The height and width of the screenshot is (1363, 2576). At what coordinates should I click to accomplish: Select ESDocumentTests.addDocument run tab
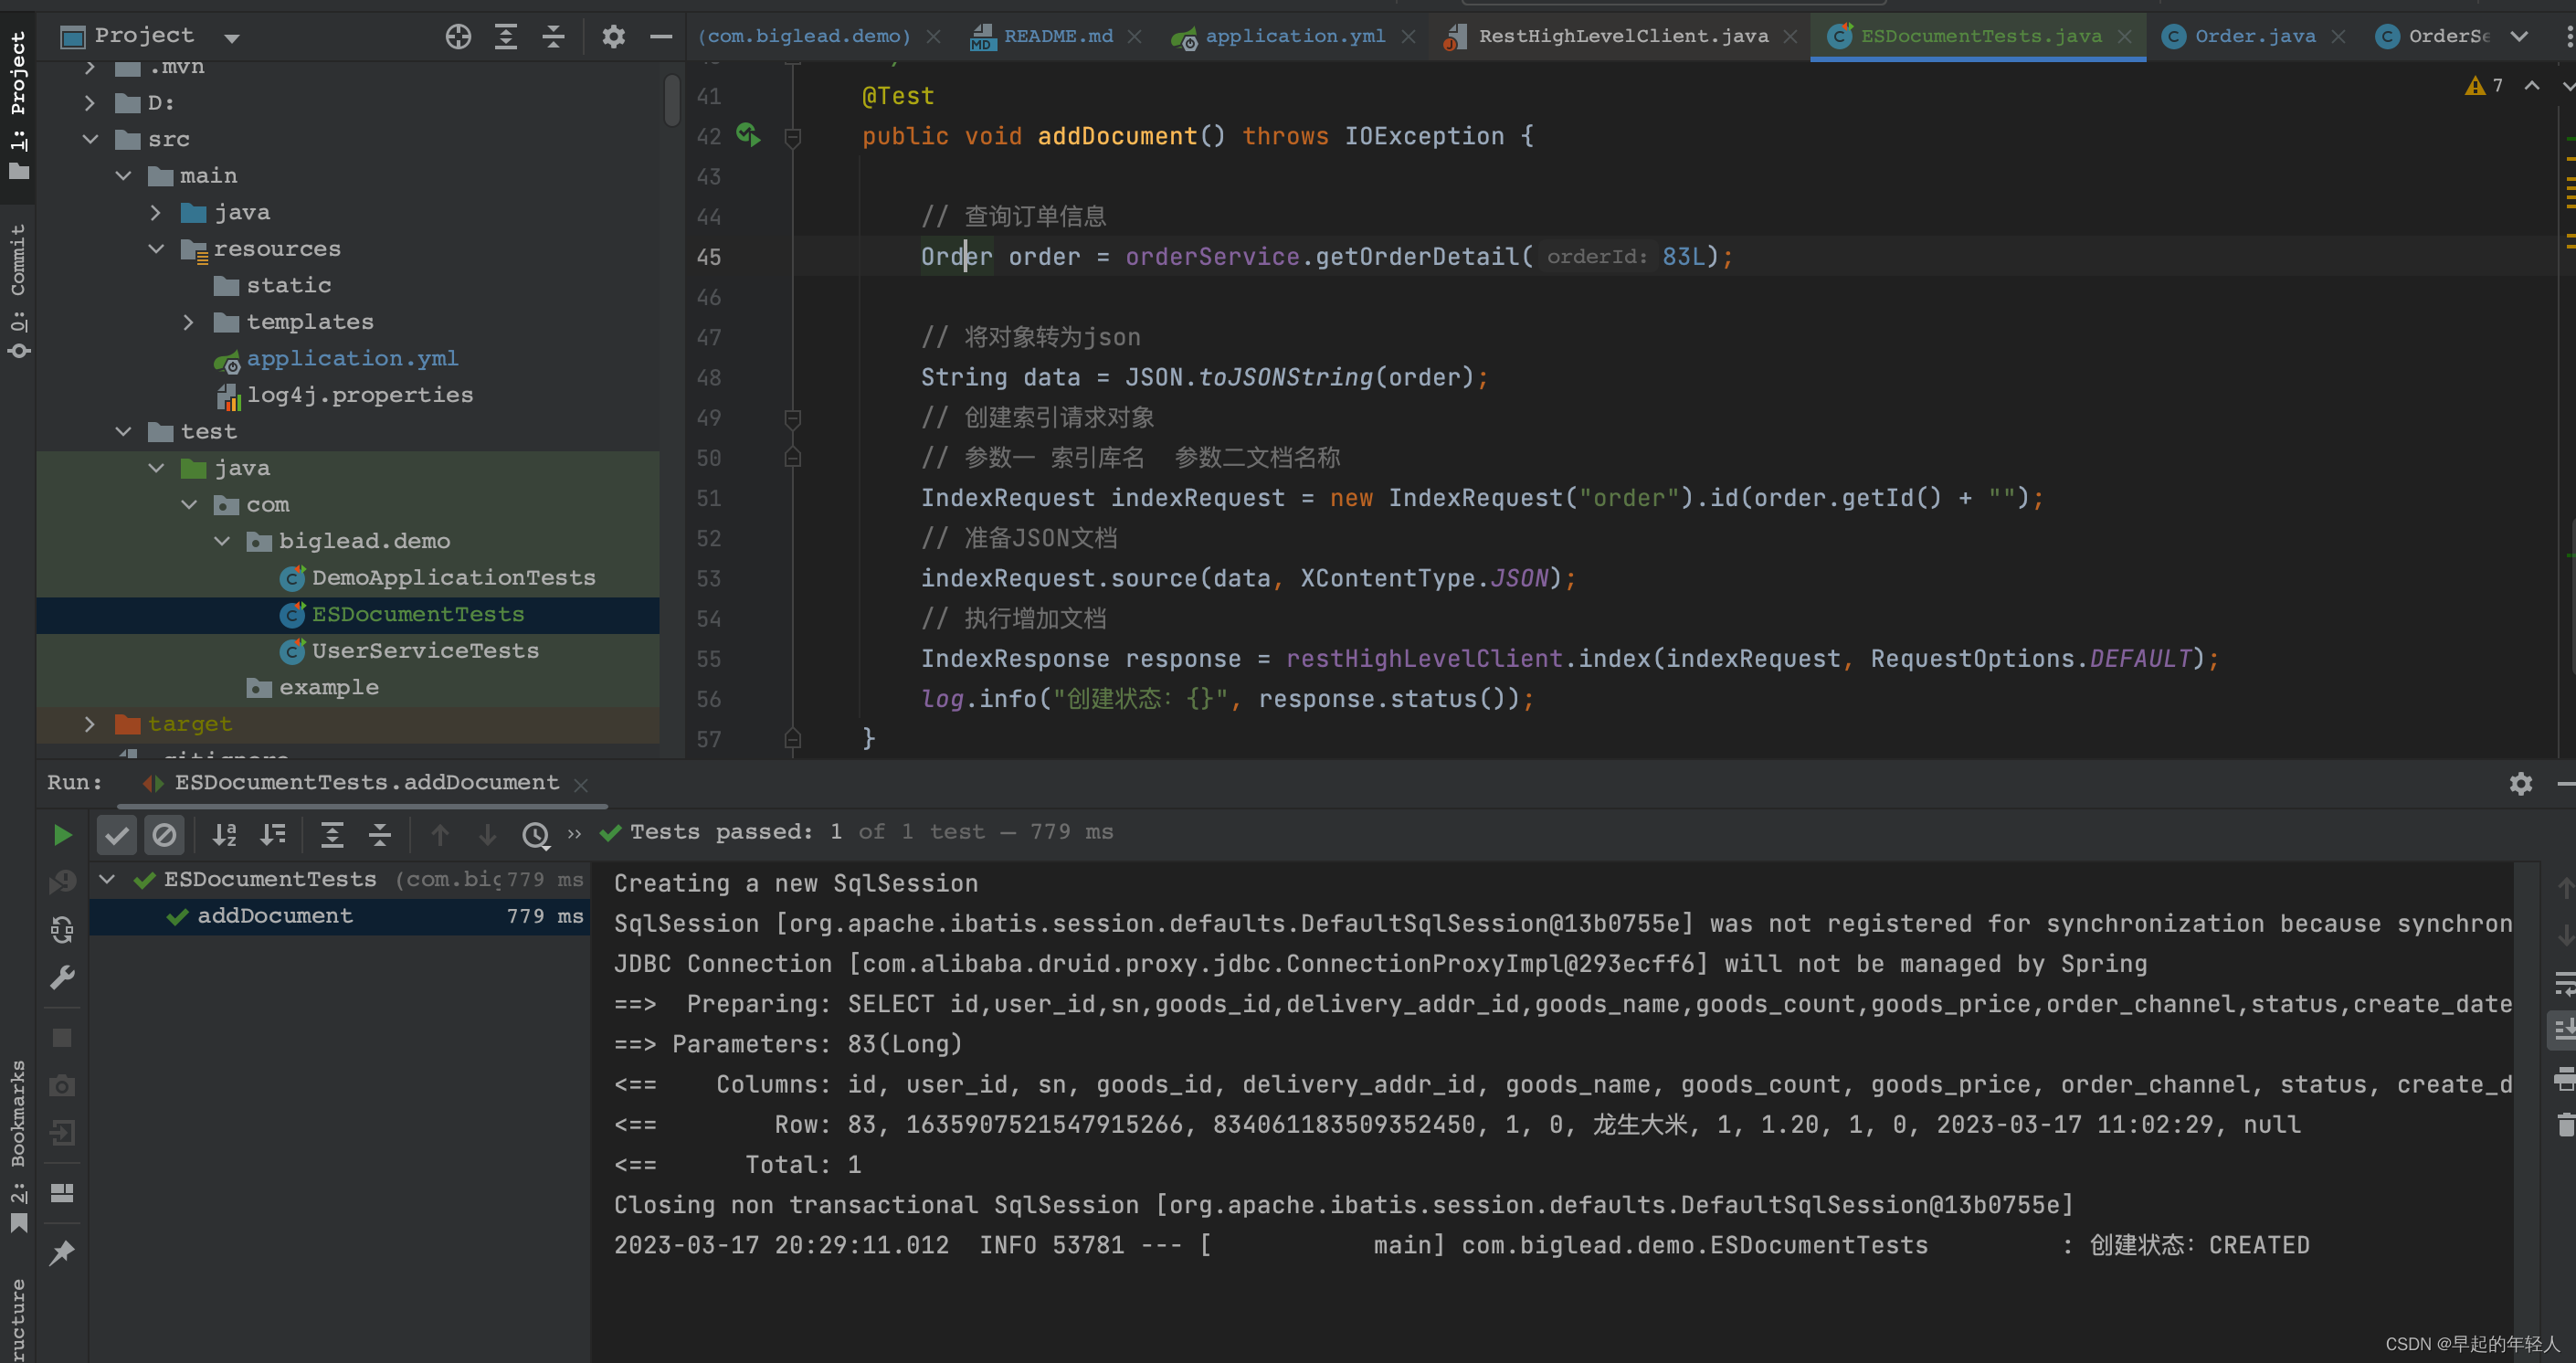366,782
